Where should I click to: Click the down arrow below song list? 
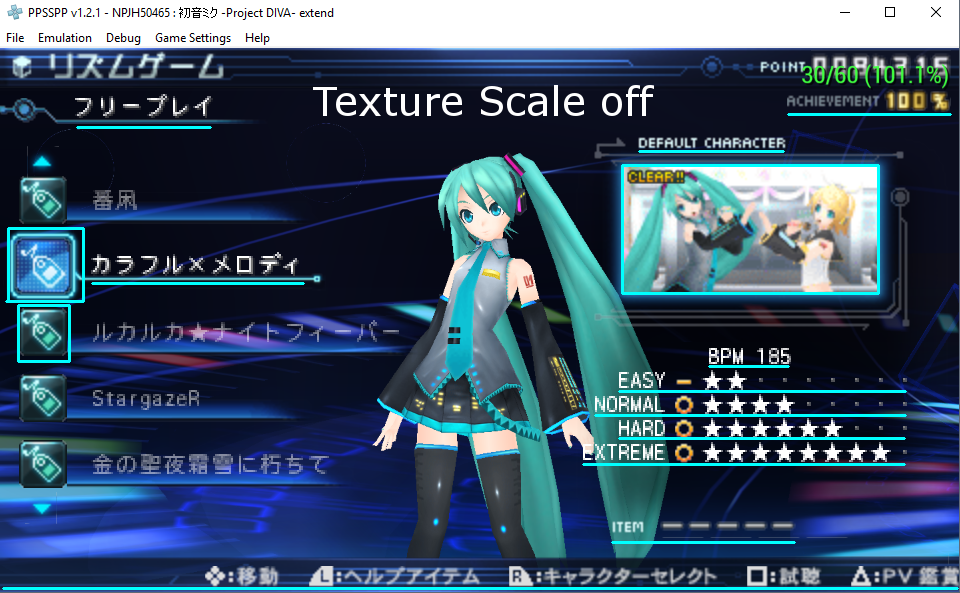click(42, 509)
